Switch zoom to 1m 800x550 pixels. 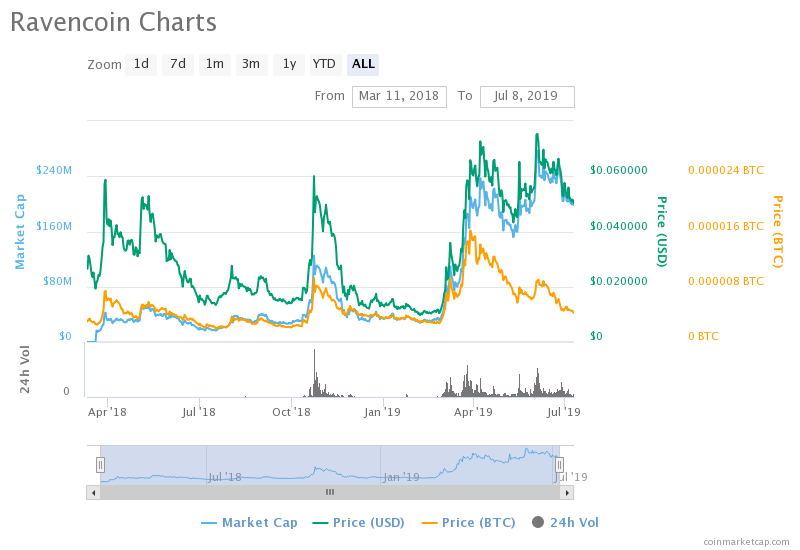point(214,64)
